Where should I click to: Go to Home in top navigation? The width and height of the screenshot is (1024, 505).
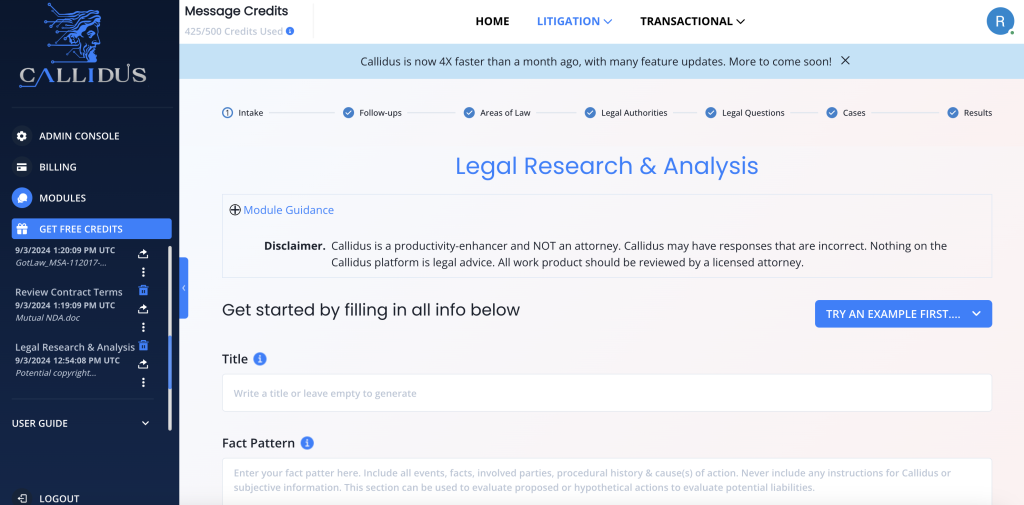tap(492, 21)
